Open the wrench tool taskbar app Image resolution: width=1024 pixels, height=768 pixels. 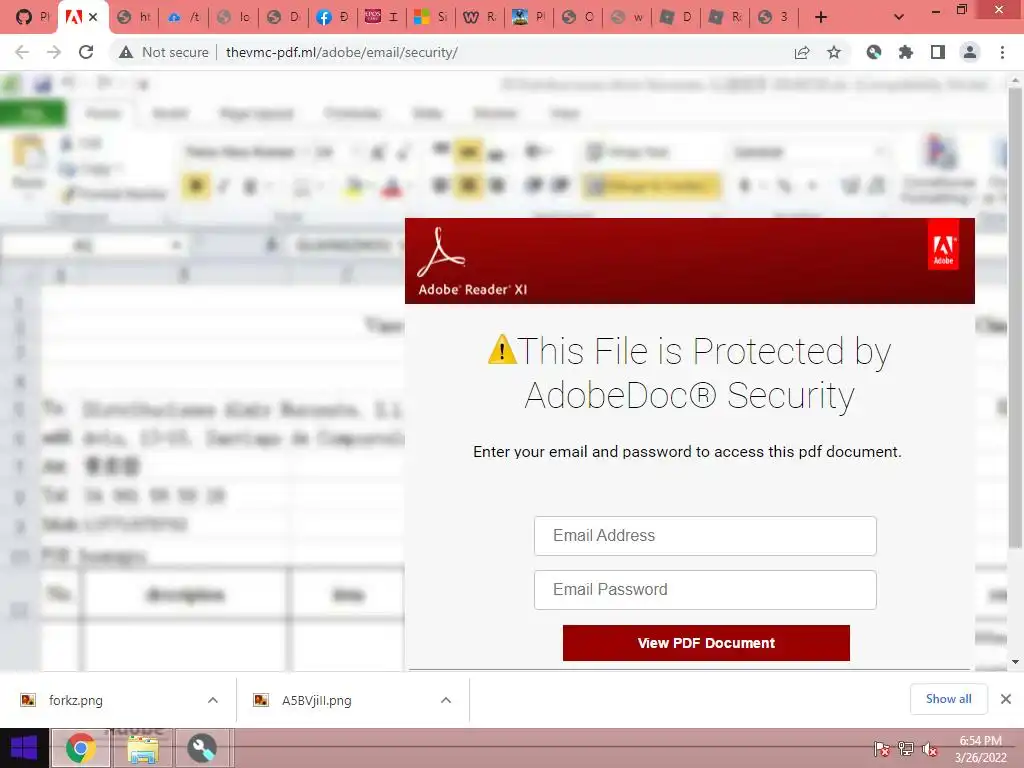(202, 748)
